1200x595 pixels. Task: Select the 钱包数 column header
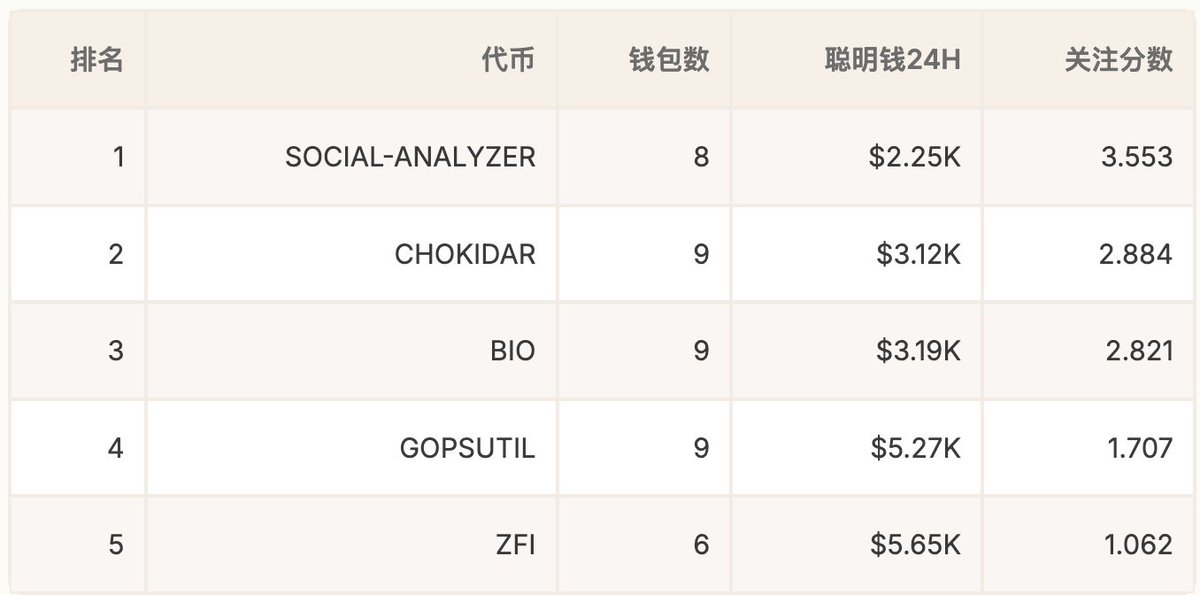click(669, 60)
